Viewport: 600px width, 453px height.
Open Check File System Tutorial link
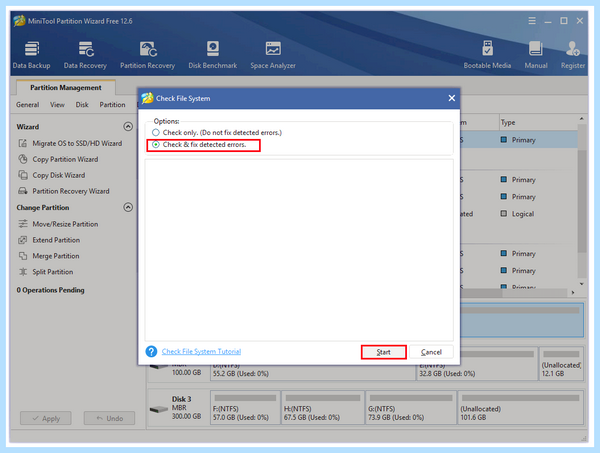tap(201, 351)
